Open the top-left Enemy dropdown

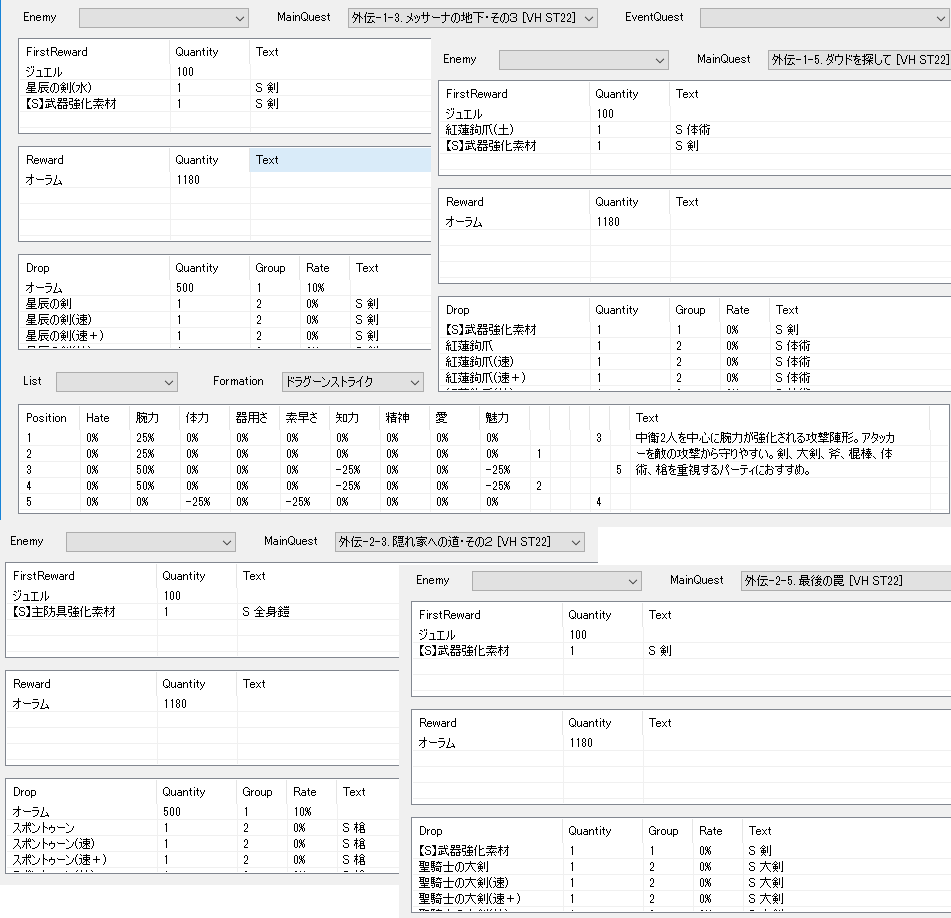(164, 18)
